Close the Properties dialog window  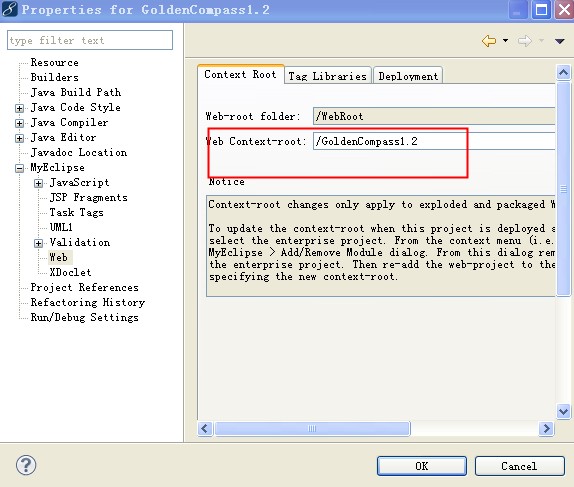[x=564, y=10]
